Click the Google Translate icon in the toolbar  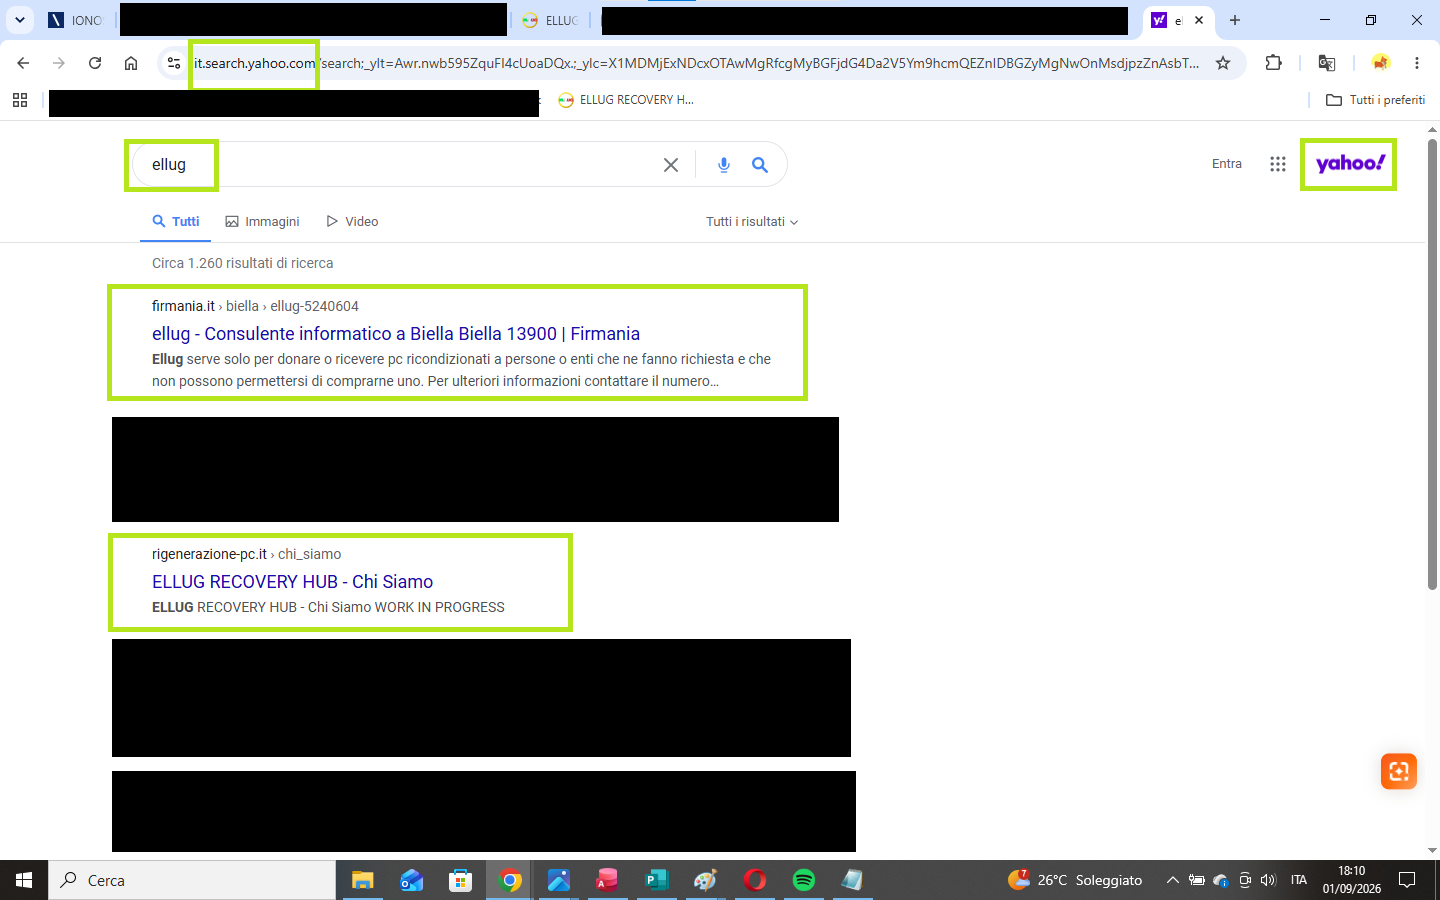[x=1327, y=63]
